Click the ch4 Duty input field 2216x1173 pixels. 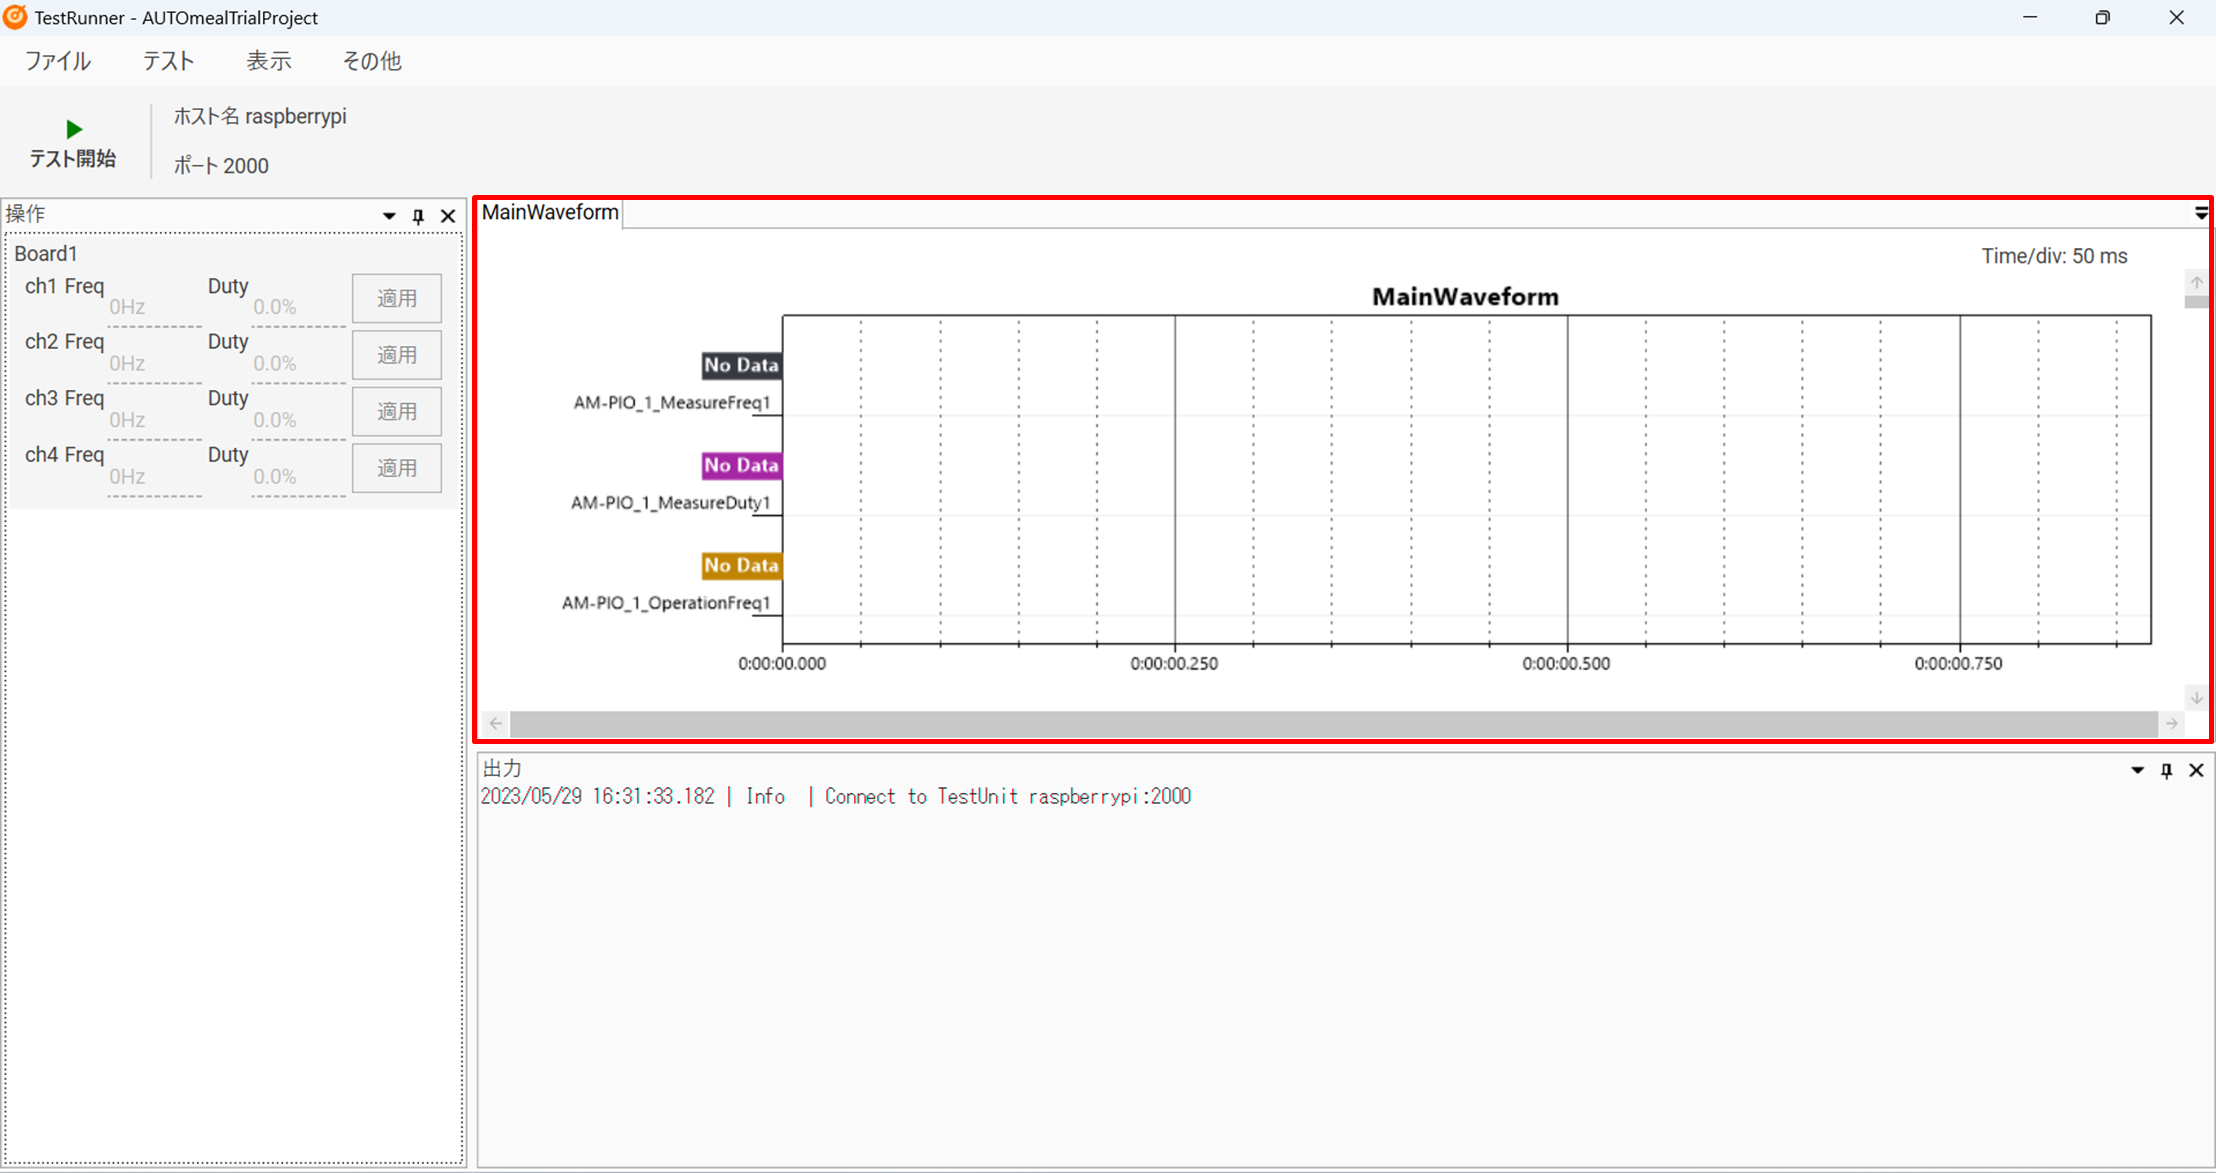tap(296, 477)
